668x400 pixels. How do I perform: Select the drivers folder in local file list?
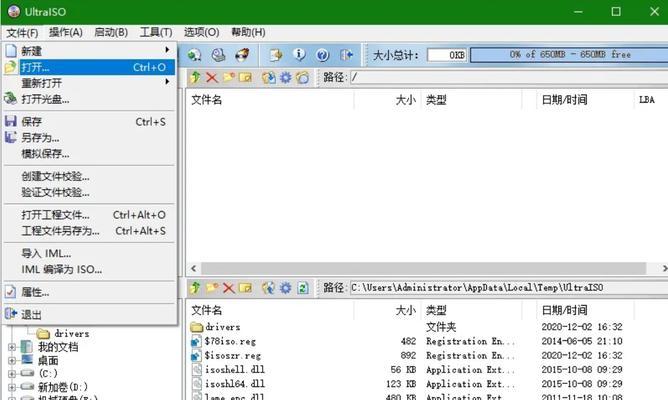point(215,327)
